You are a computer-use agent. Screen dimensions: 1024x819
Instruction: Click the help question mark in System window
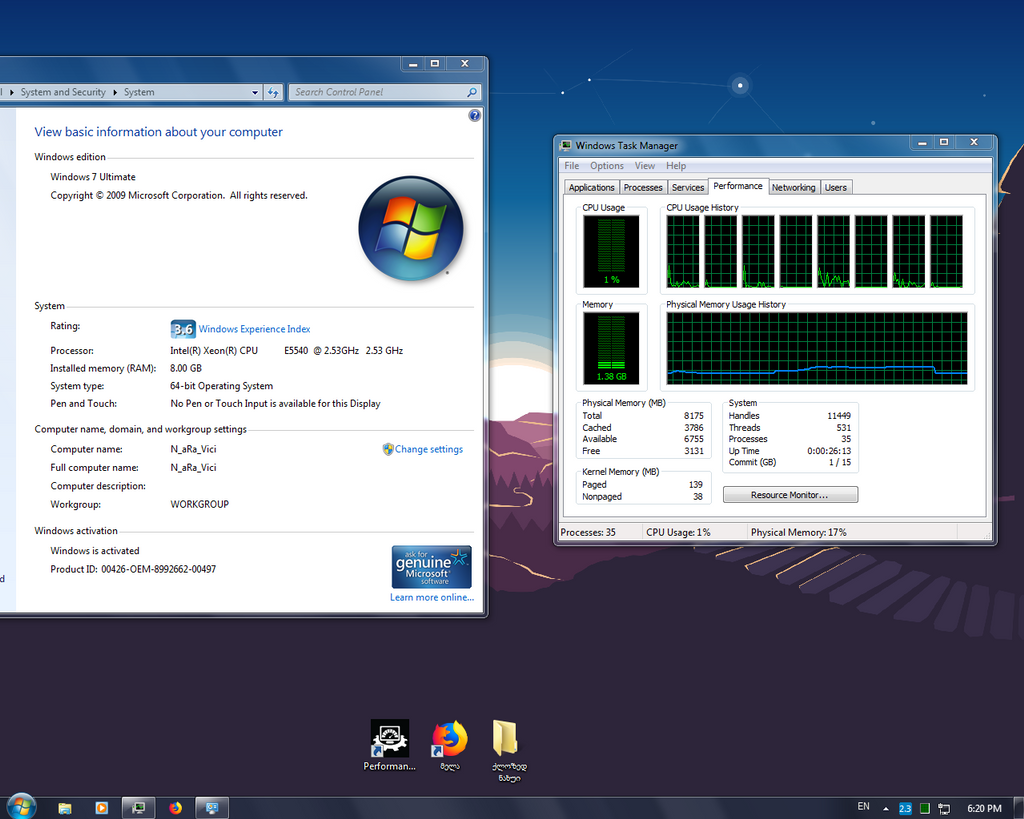click(475, 116)
